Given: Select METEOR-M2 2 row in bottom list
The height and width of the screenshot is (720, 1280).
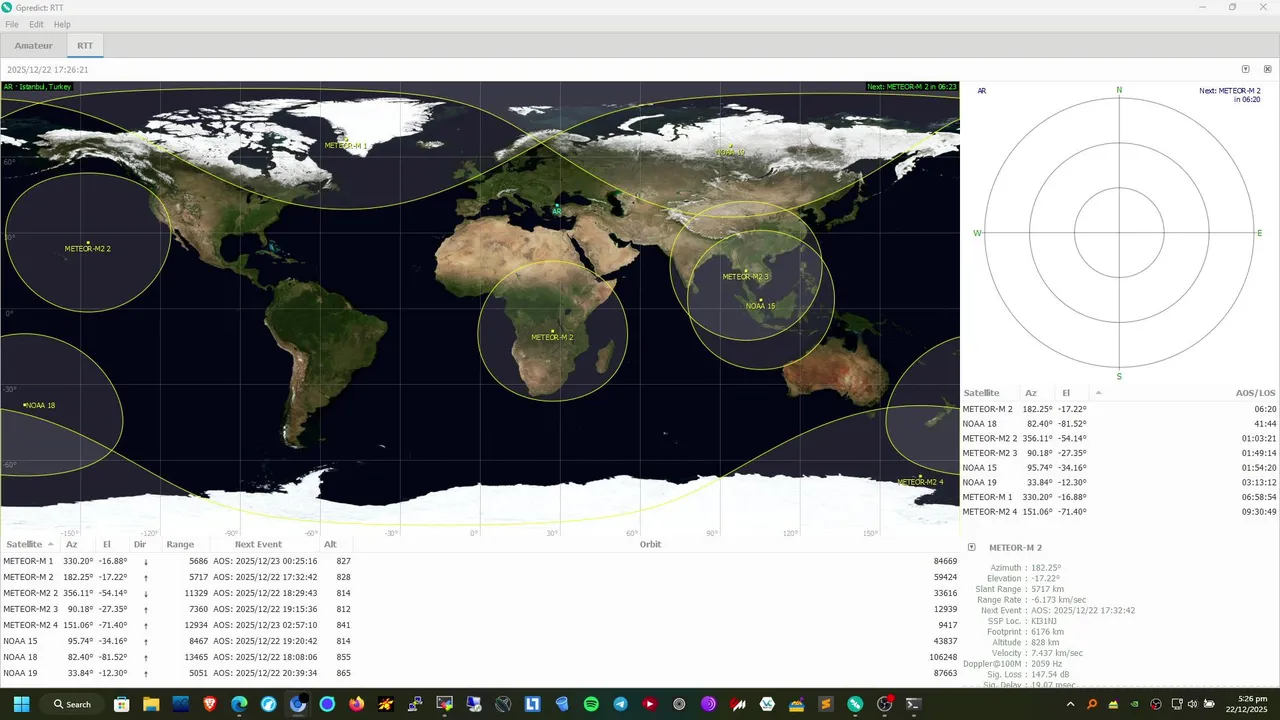Looking at the screenshot, I should [480, 593].
